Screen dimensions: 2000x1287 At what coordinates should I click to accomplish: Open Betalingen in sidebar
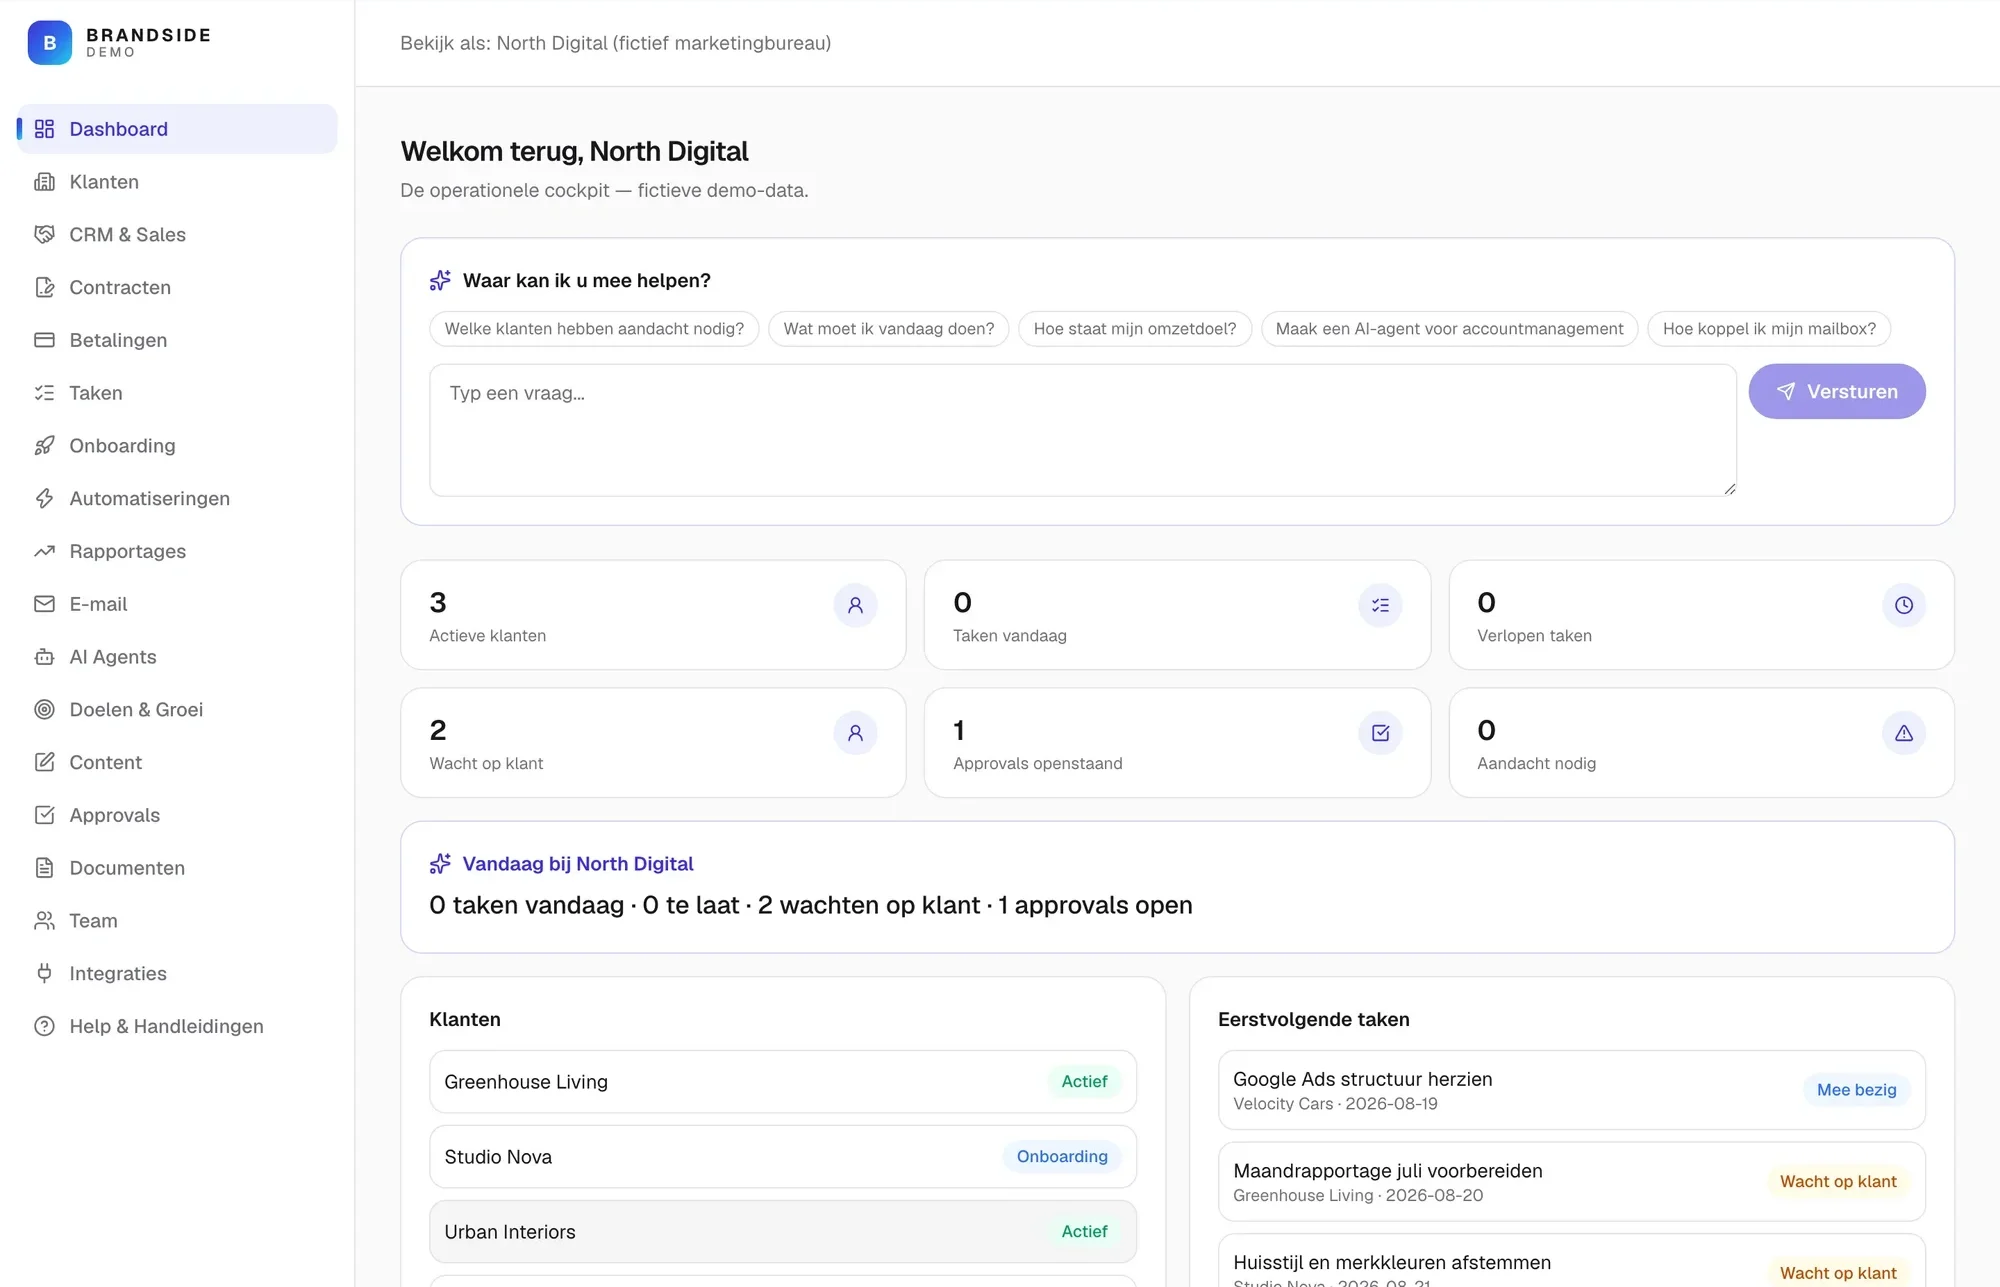177,340
